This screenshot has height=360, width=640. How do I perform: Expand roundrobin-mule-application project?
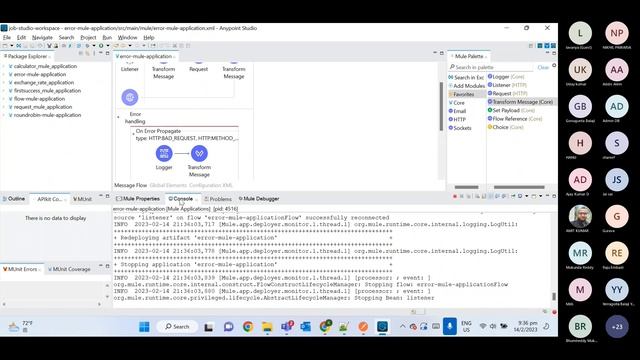[x=4, y=115]
